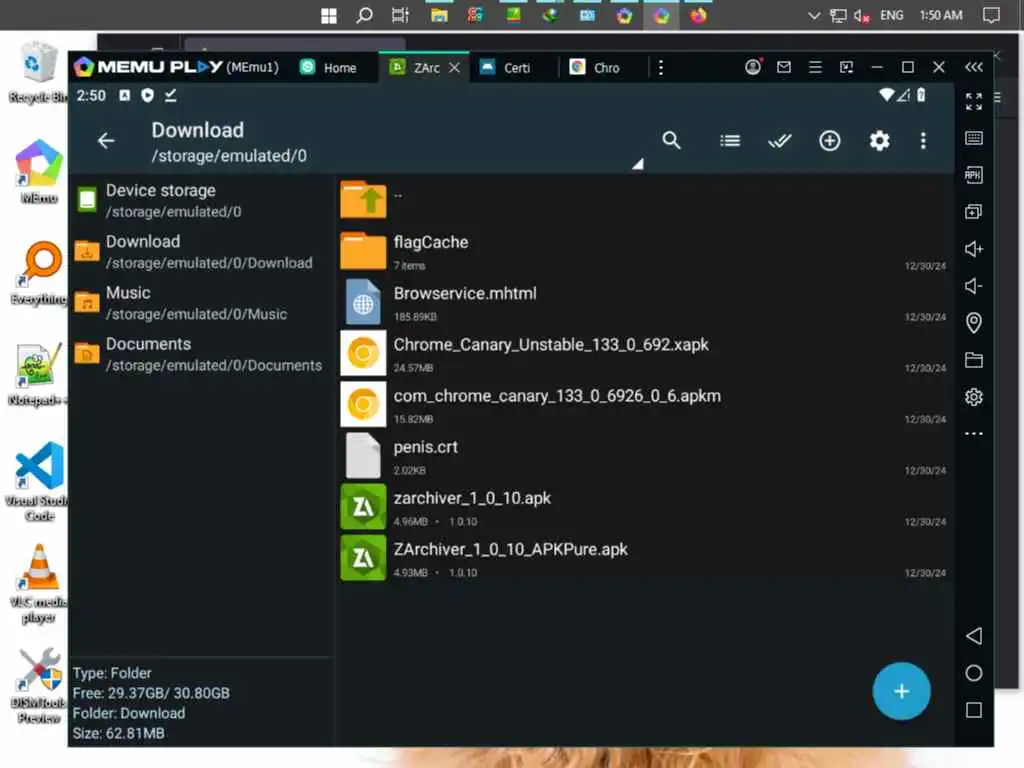
Task: Open Everything desktop shortcut
Action: pyautogui.click(x=39, y=273)
